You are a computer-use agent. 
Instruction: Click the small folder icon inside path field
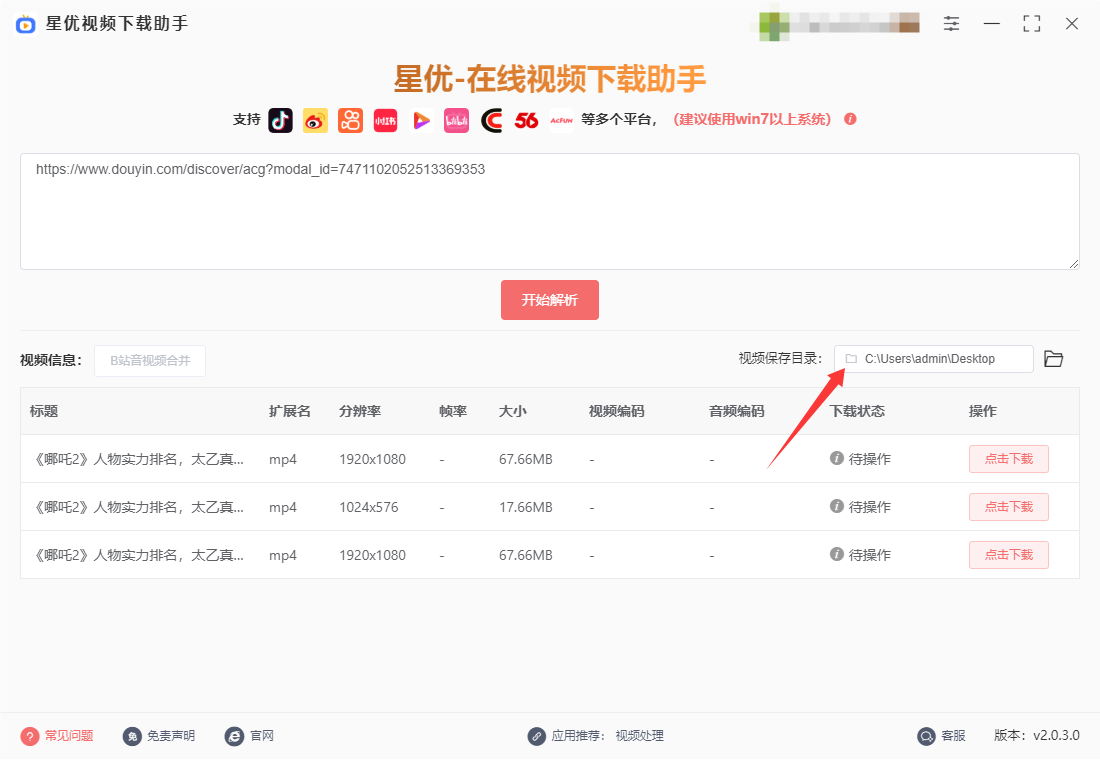pos(851,359)
